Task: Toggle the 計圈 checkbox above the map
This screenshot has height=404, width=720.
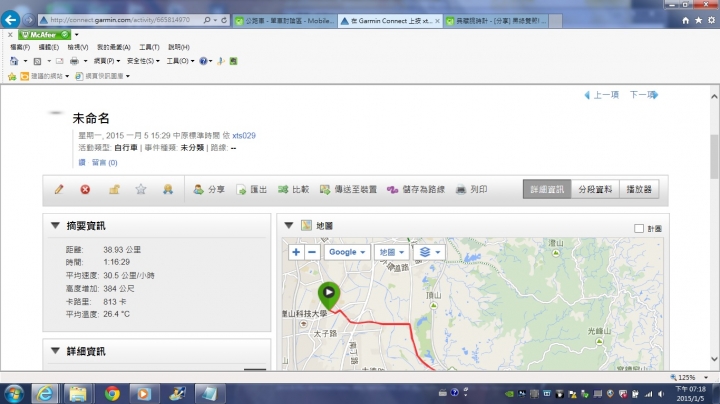Action: [x=639, y=228]
